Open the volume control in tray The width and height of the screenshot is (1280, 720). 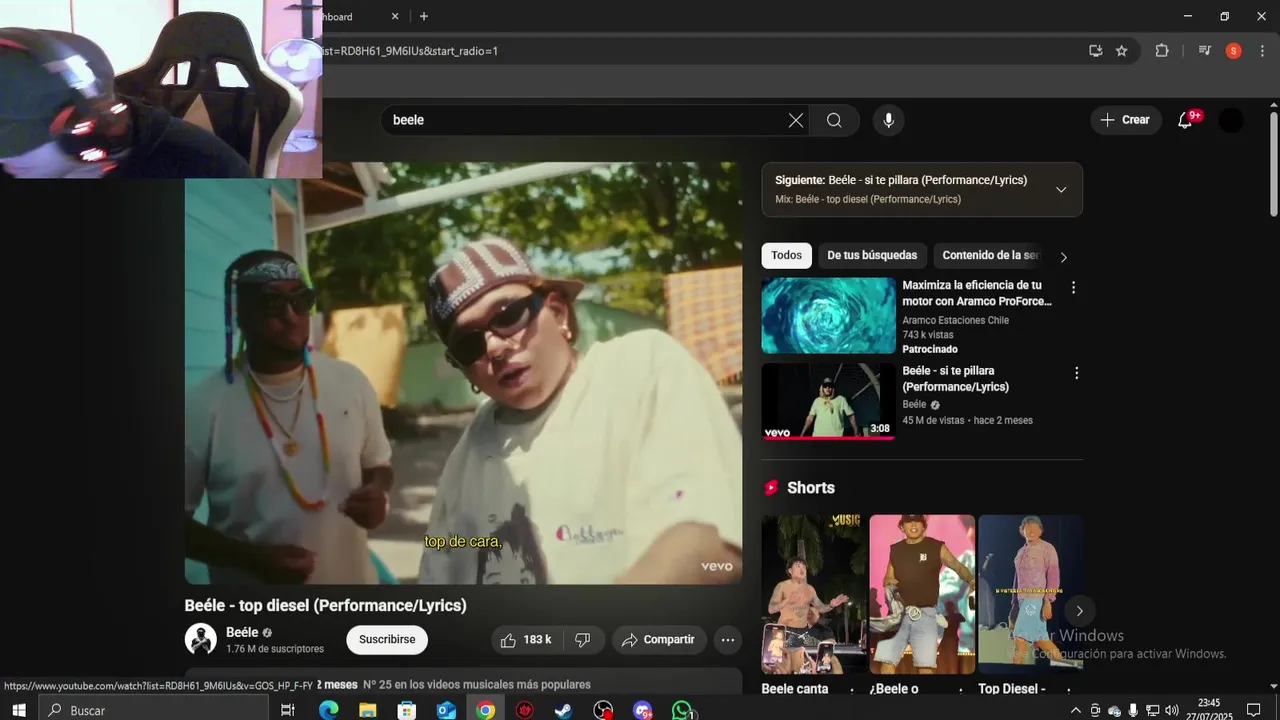(x=1172, y=710)
